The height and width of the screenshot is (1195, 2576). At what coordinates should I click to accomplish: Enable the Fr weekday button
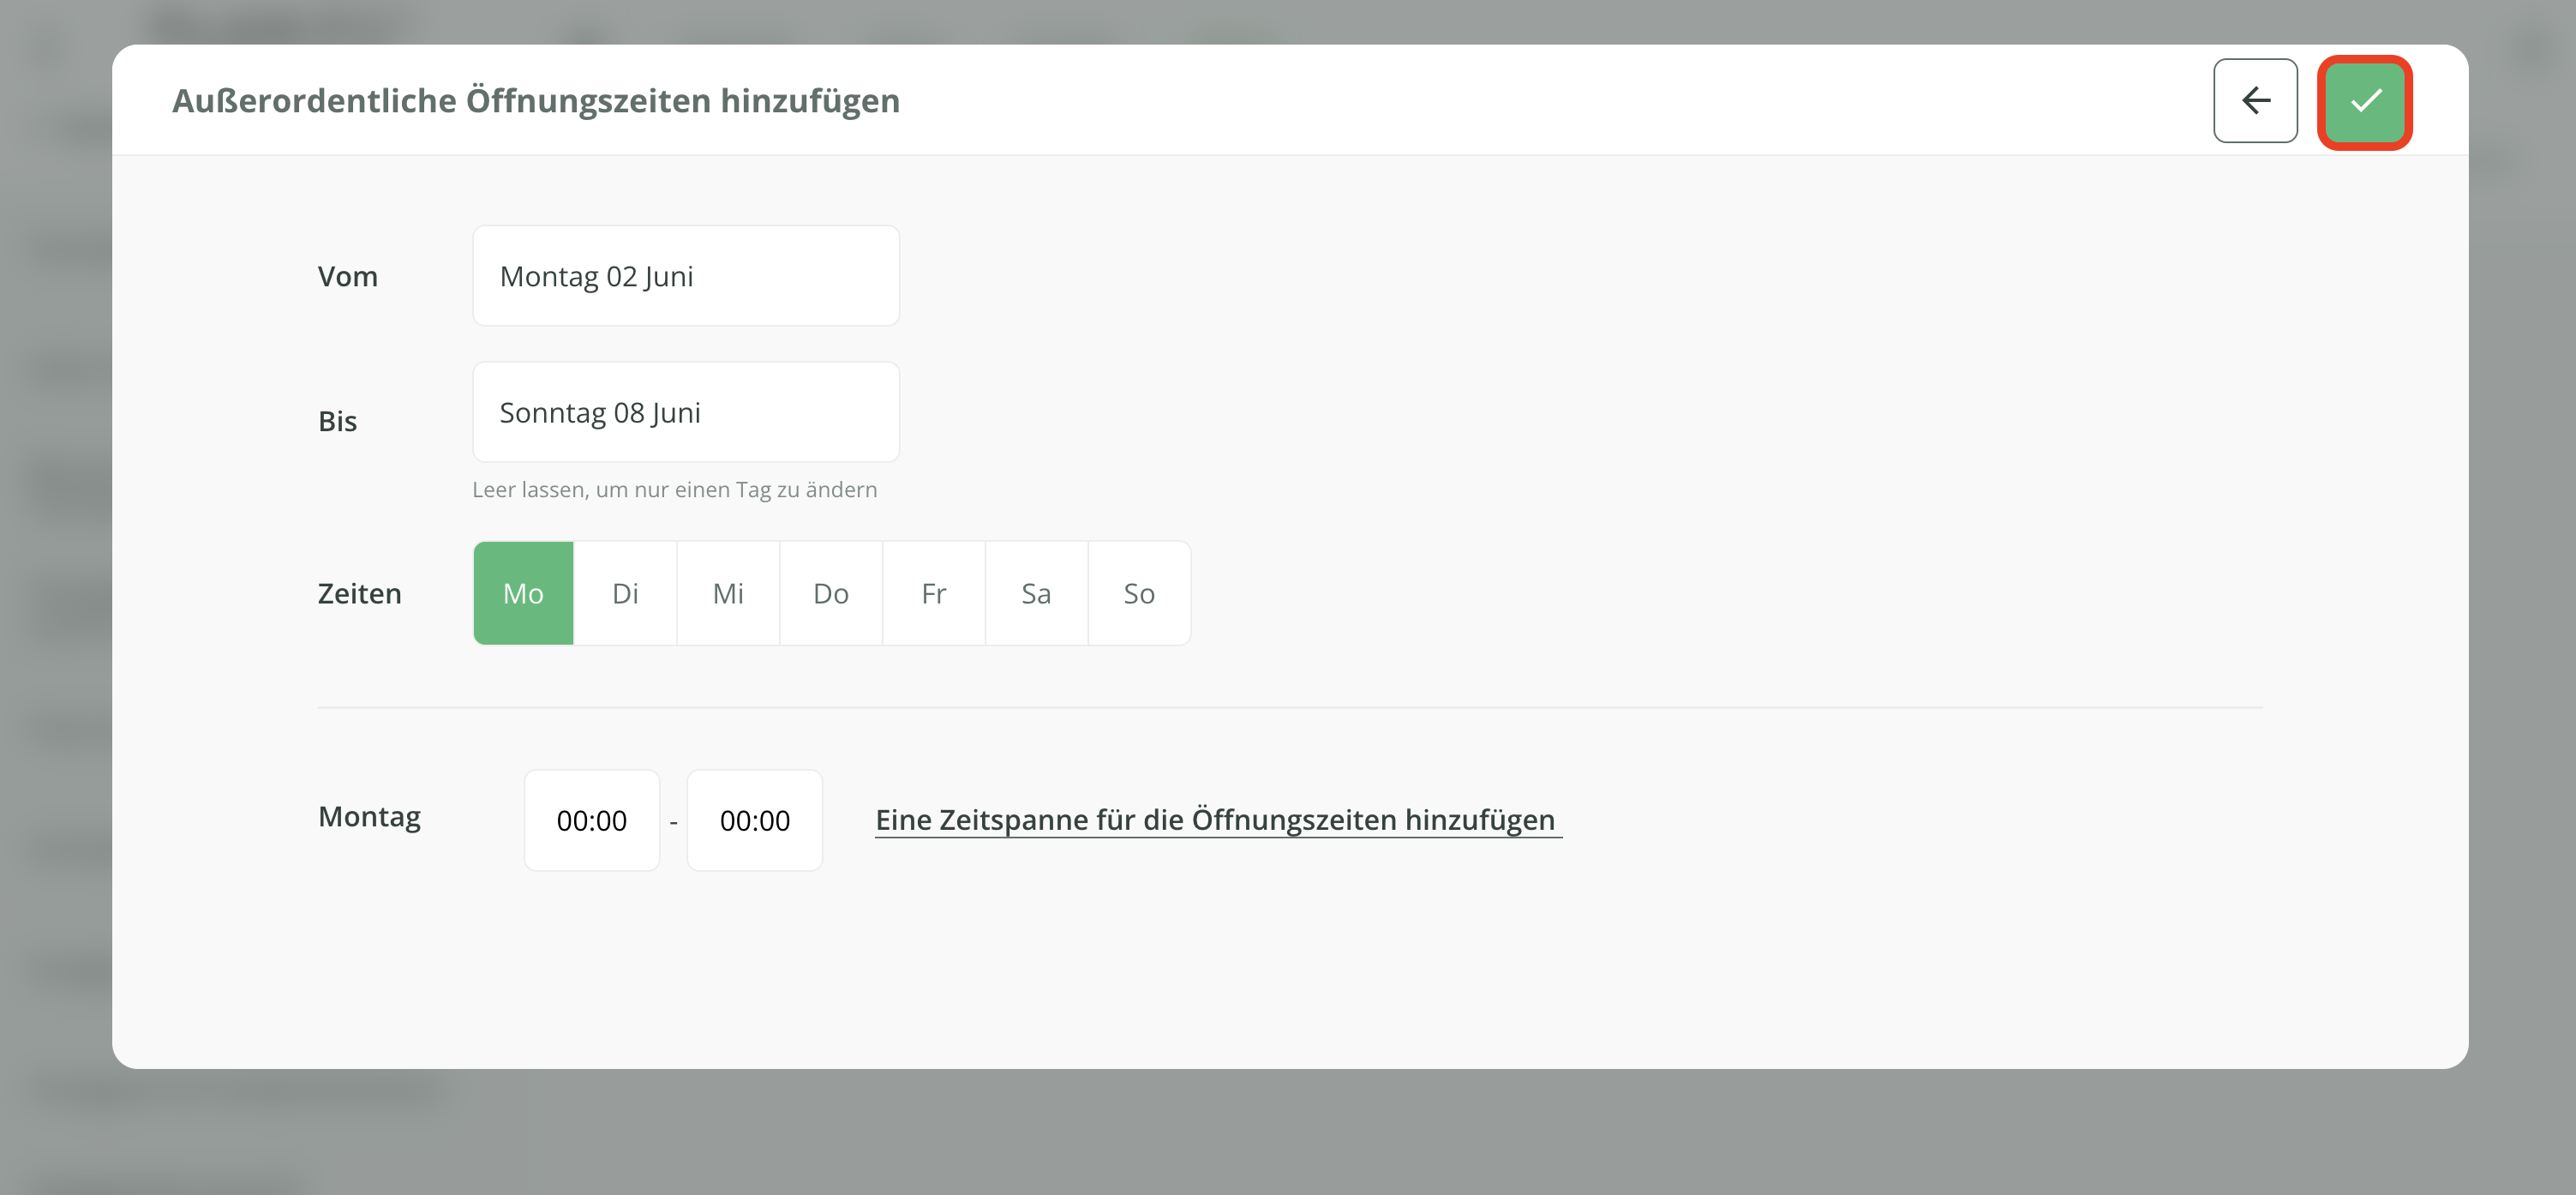tap(933, 593)
